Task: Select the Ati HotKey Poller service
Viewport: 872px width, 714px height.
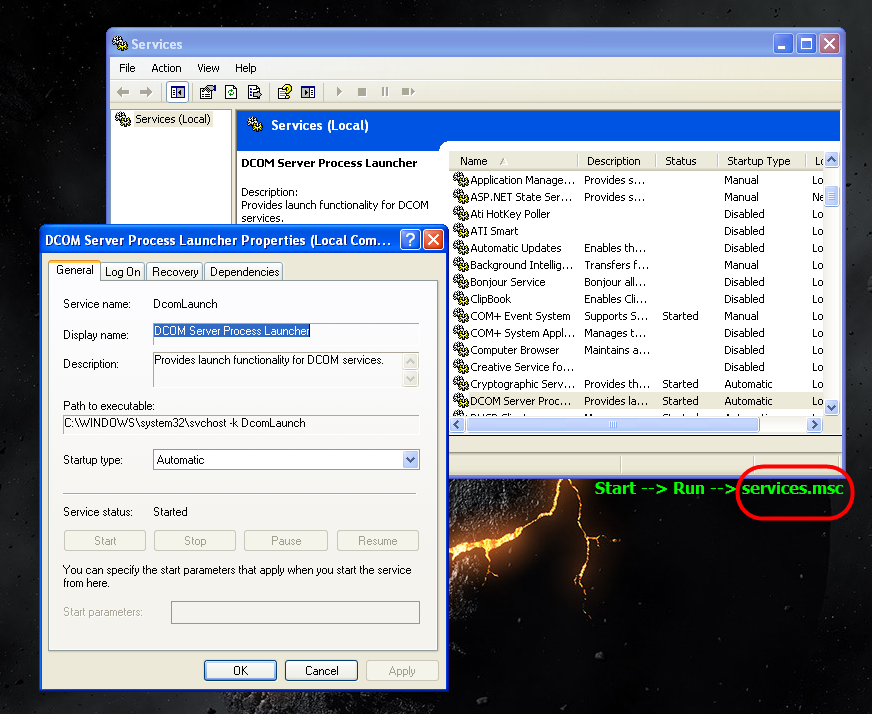Action: click(638, 214)
